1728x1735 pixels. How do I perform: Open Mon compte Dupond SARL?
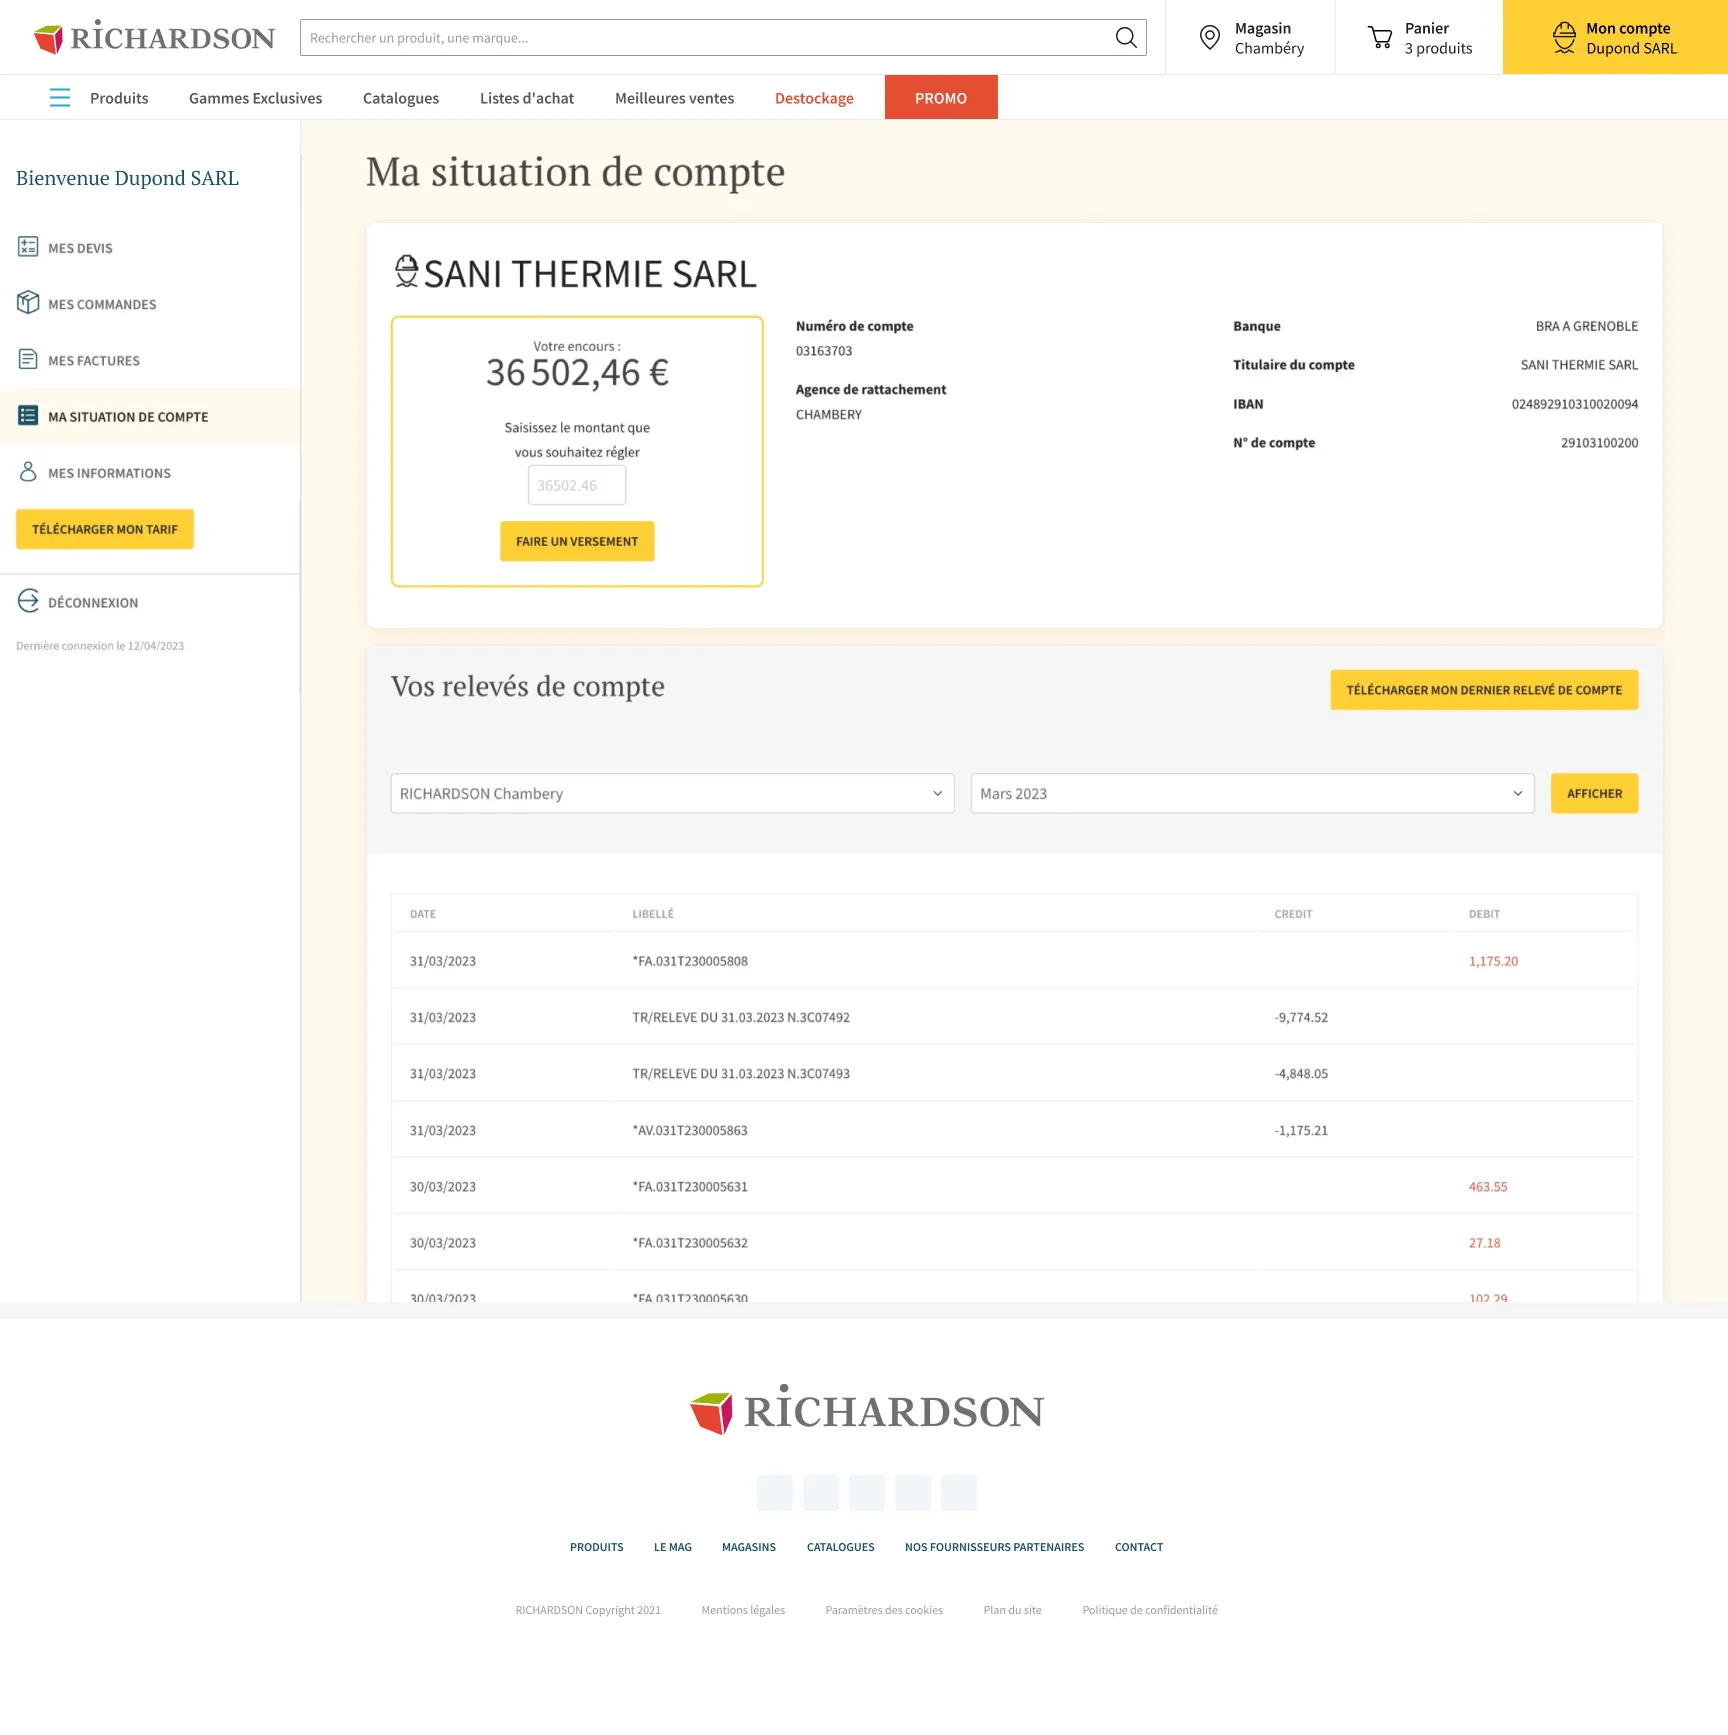click(1615, 38)
